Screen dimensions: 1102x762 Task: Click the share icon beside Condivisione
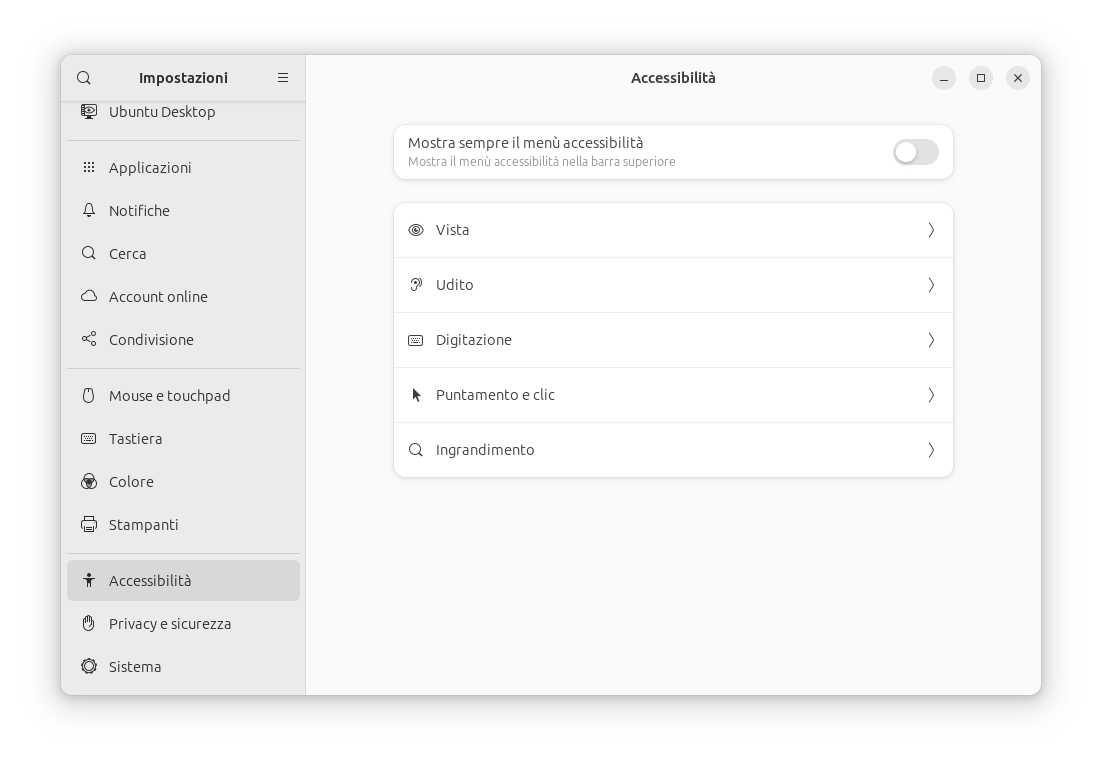pyautogui.click(x=89, y=340)
